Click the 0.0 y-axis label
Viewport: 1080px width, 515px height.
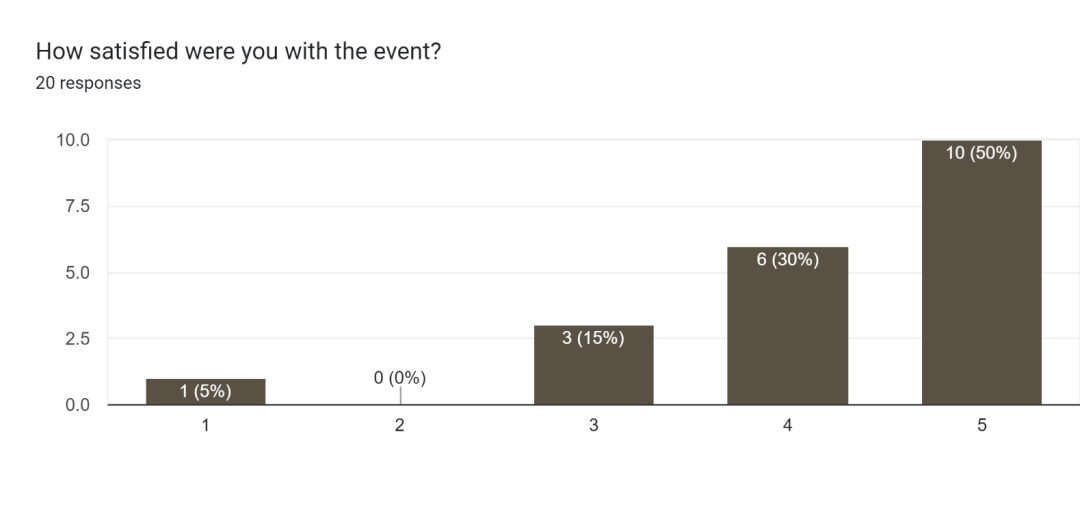(x=77, y=405)
